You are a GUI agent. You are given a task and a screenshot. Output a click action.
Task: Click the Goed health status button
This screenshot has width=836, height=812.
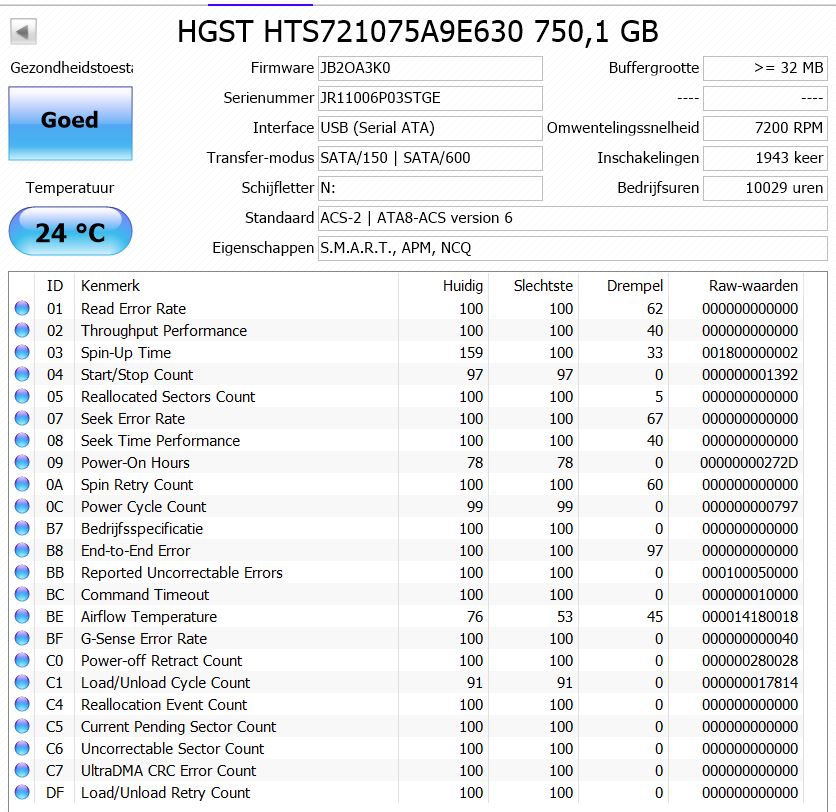click(70, 123)
